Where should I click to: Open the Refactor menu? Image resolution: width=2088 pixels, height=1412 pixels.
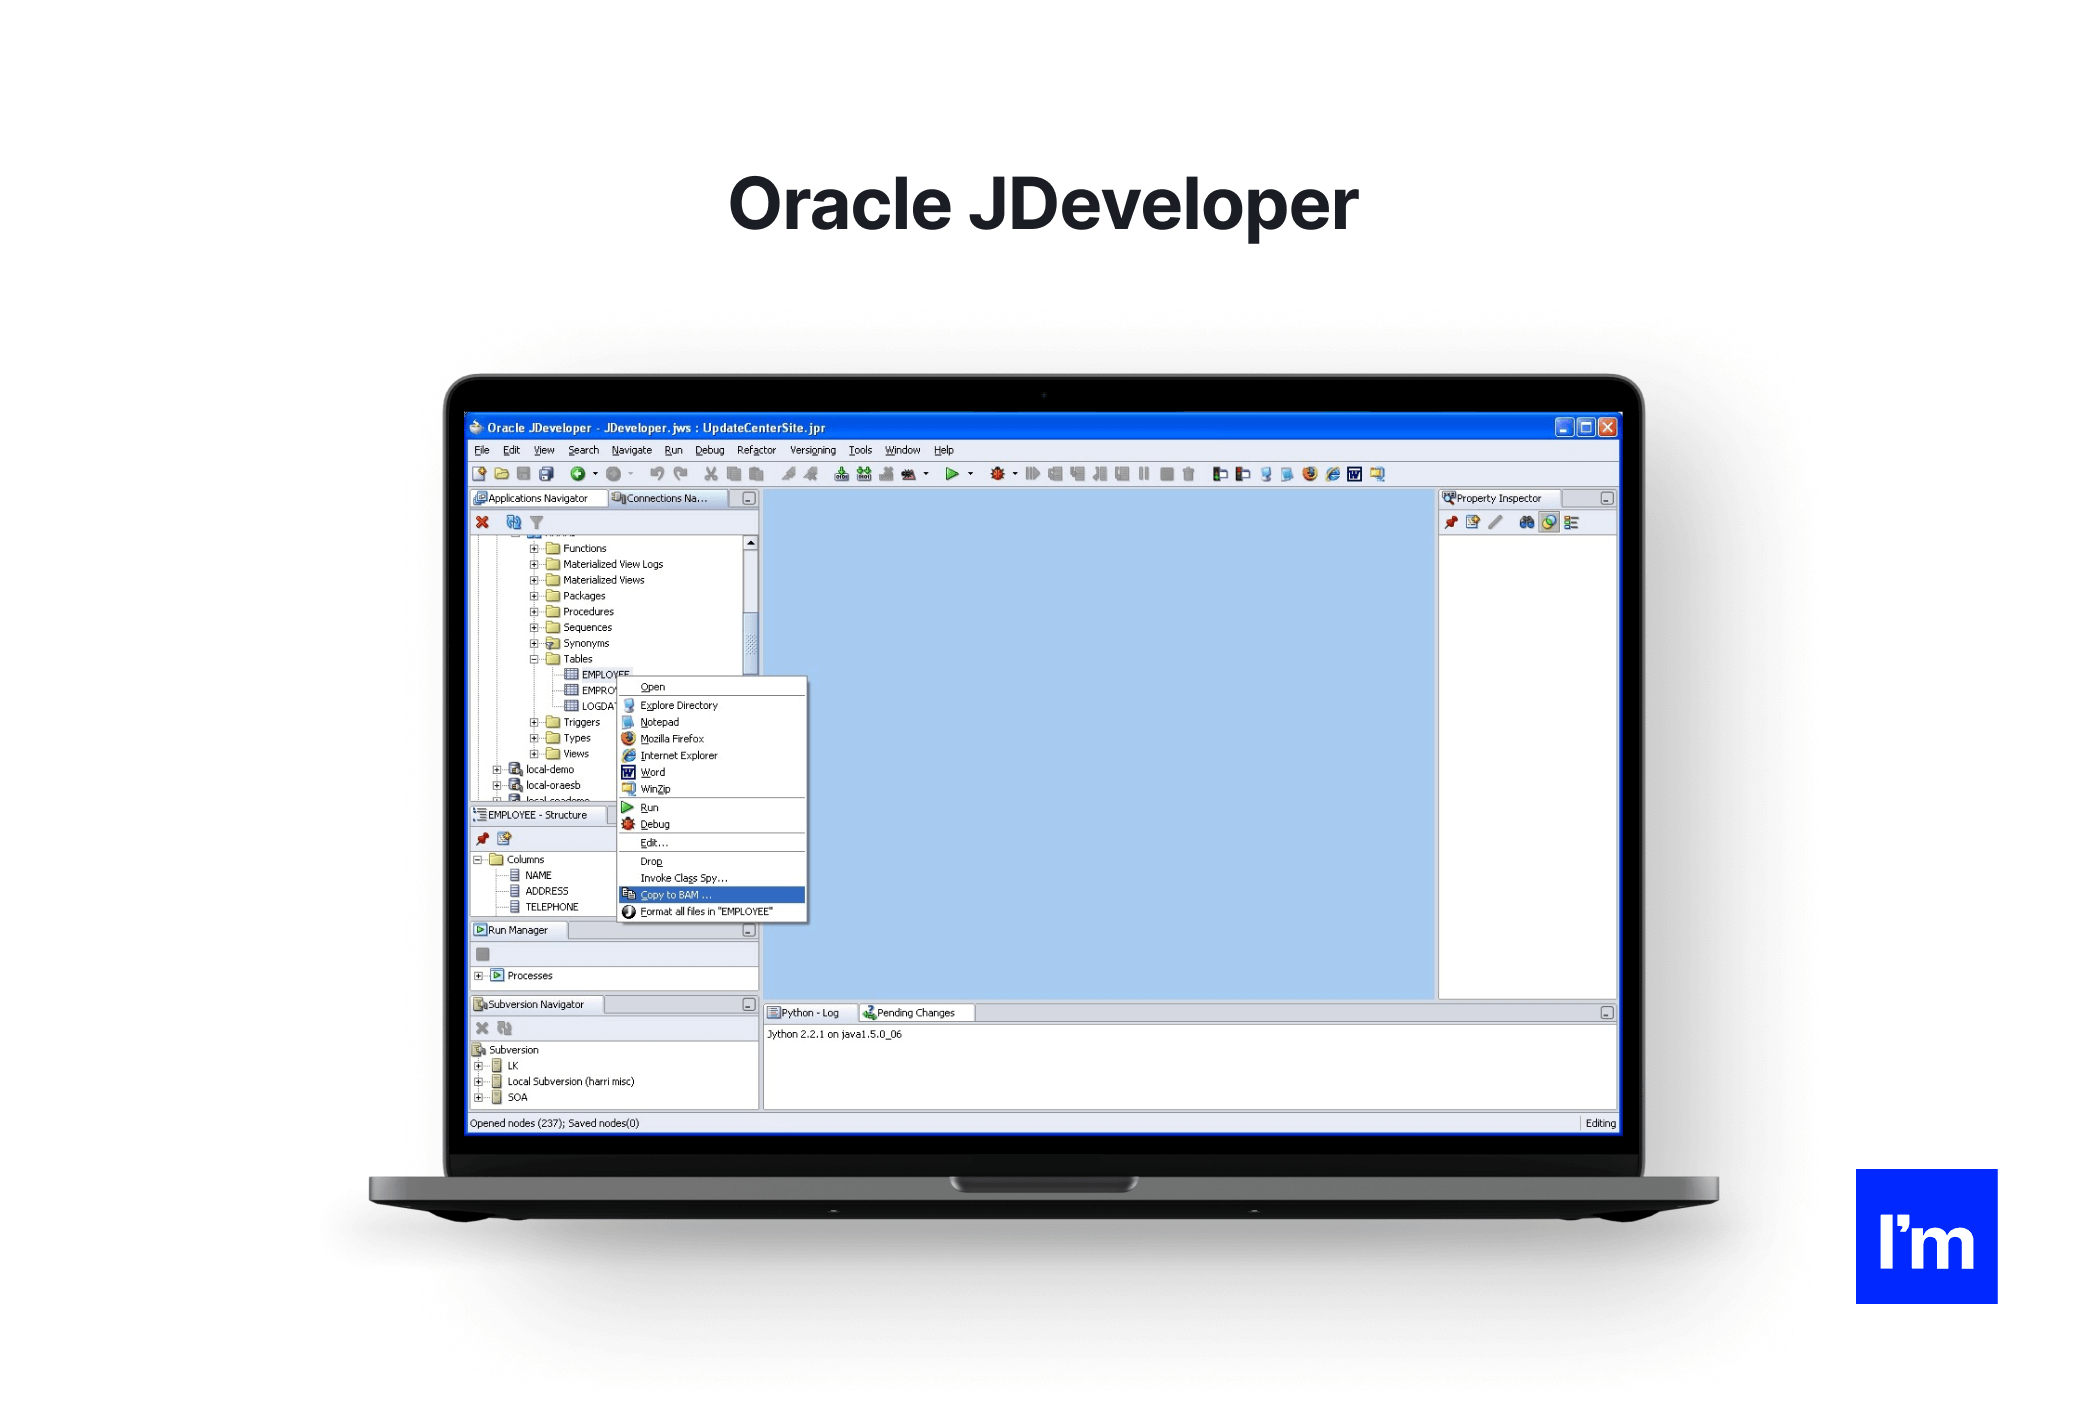point(756,451)
